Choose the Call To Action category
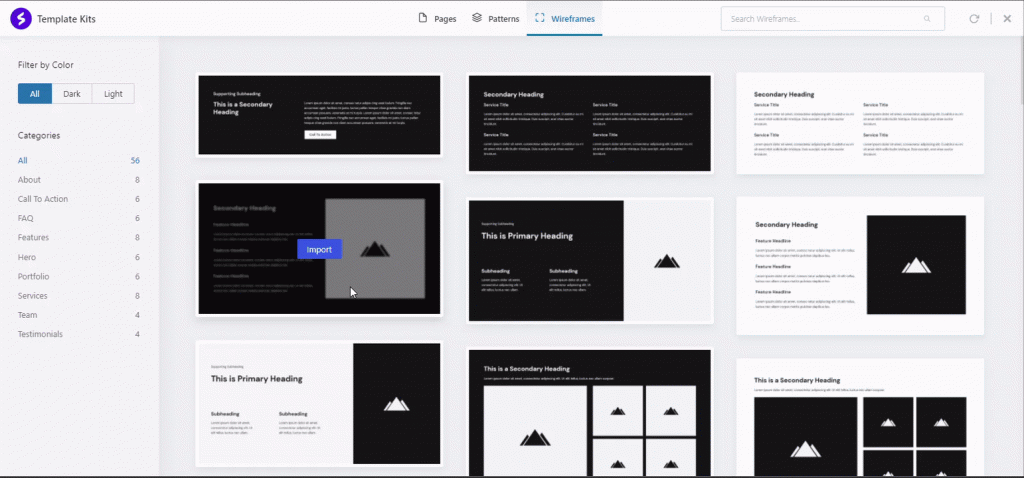Image resolution: width=1024 pixels, height=478 pixels. (42, 199)
